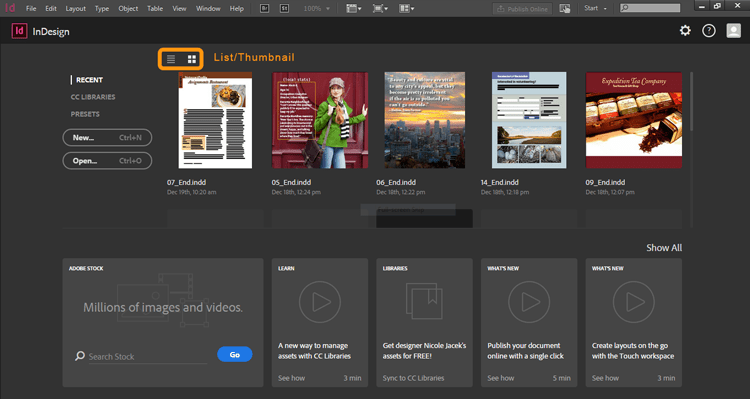Click the blue Go button
750x399 pixels.
point(235,355)
